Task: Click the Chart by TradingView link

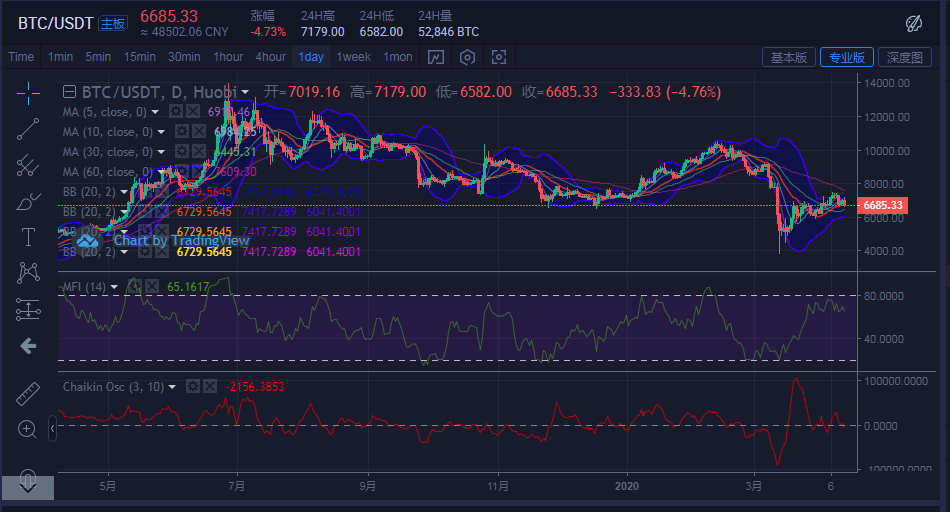Action: (x=182, y=241)
